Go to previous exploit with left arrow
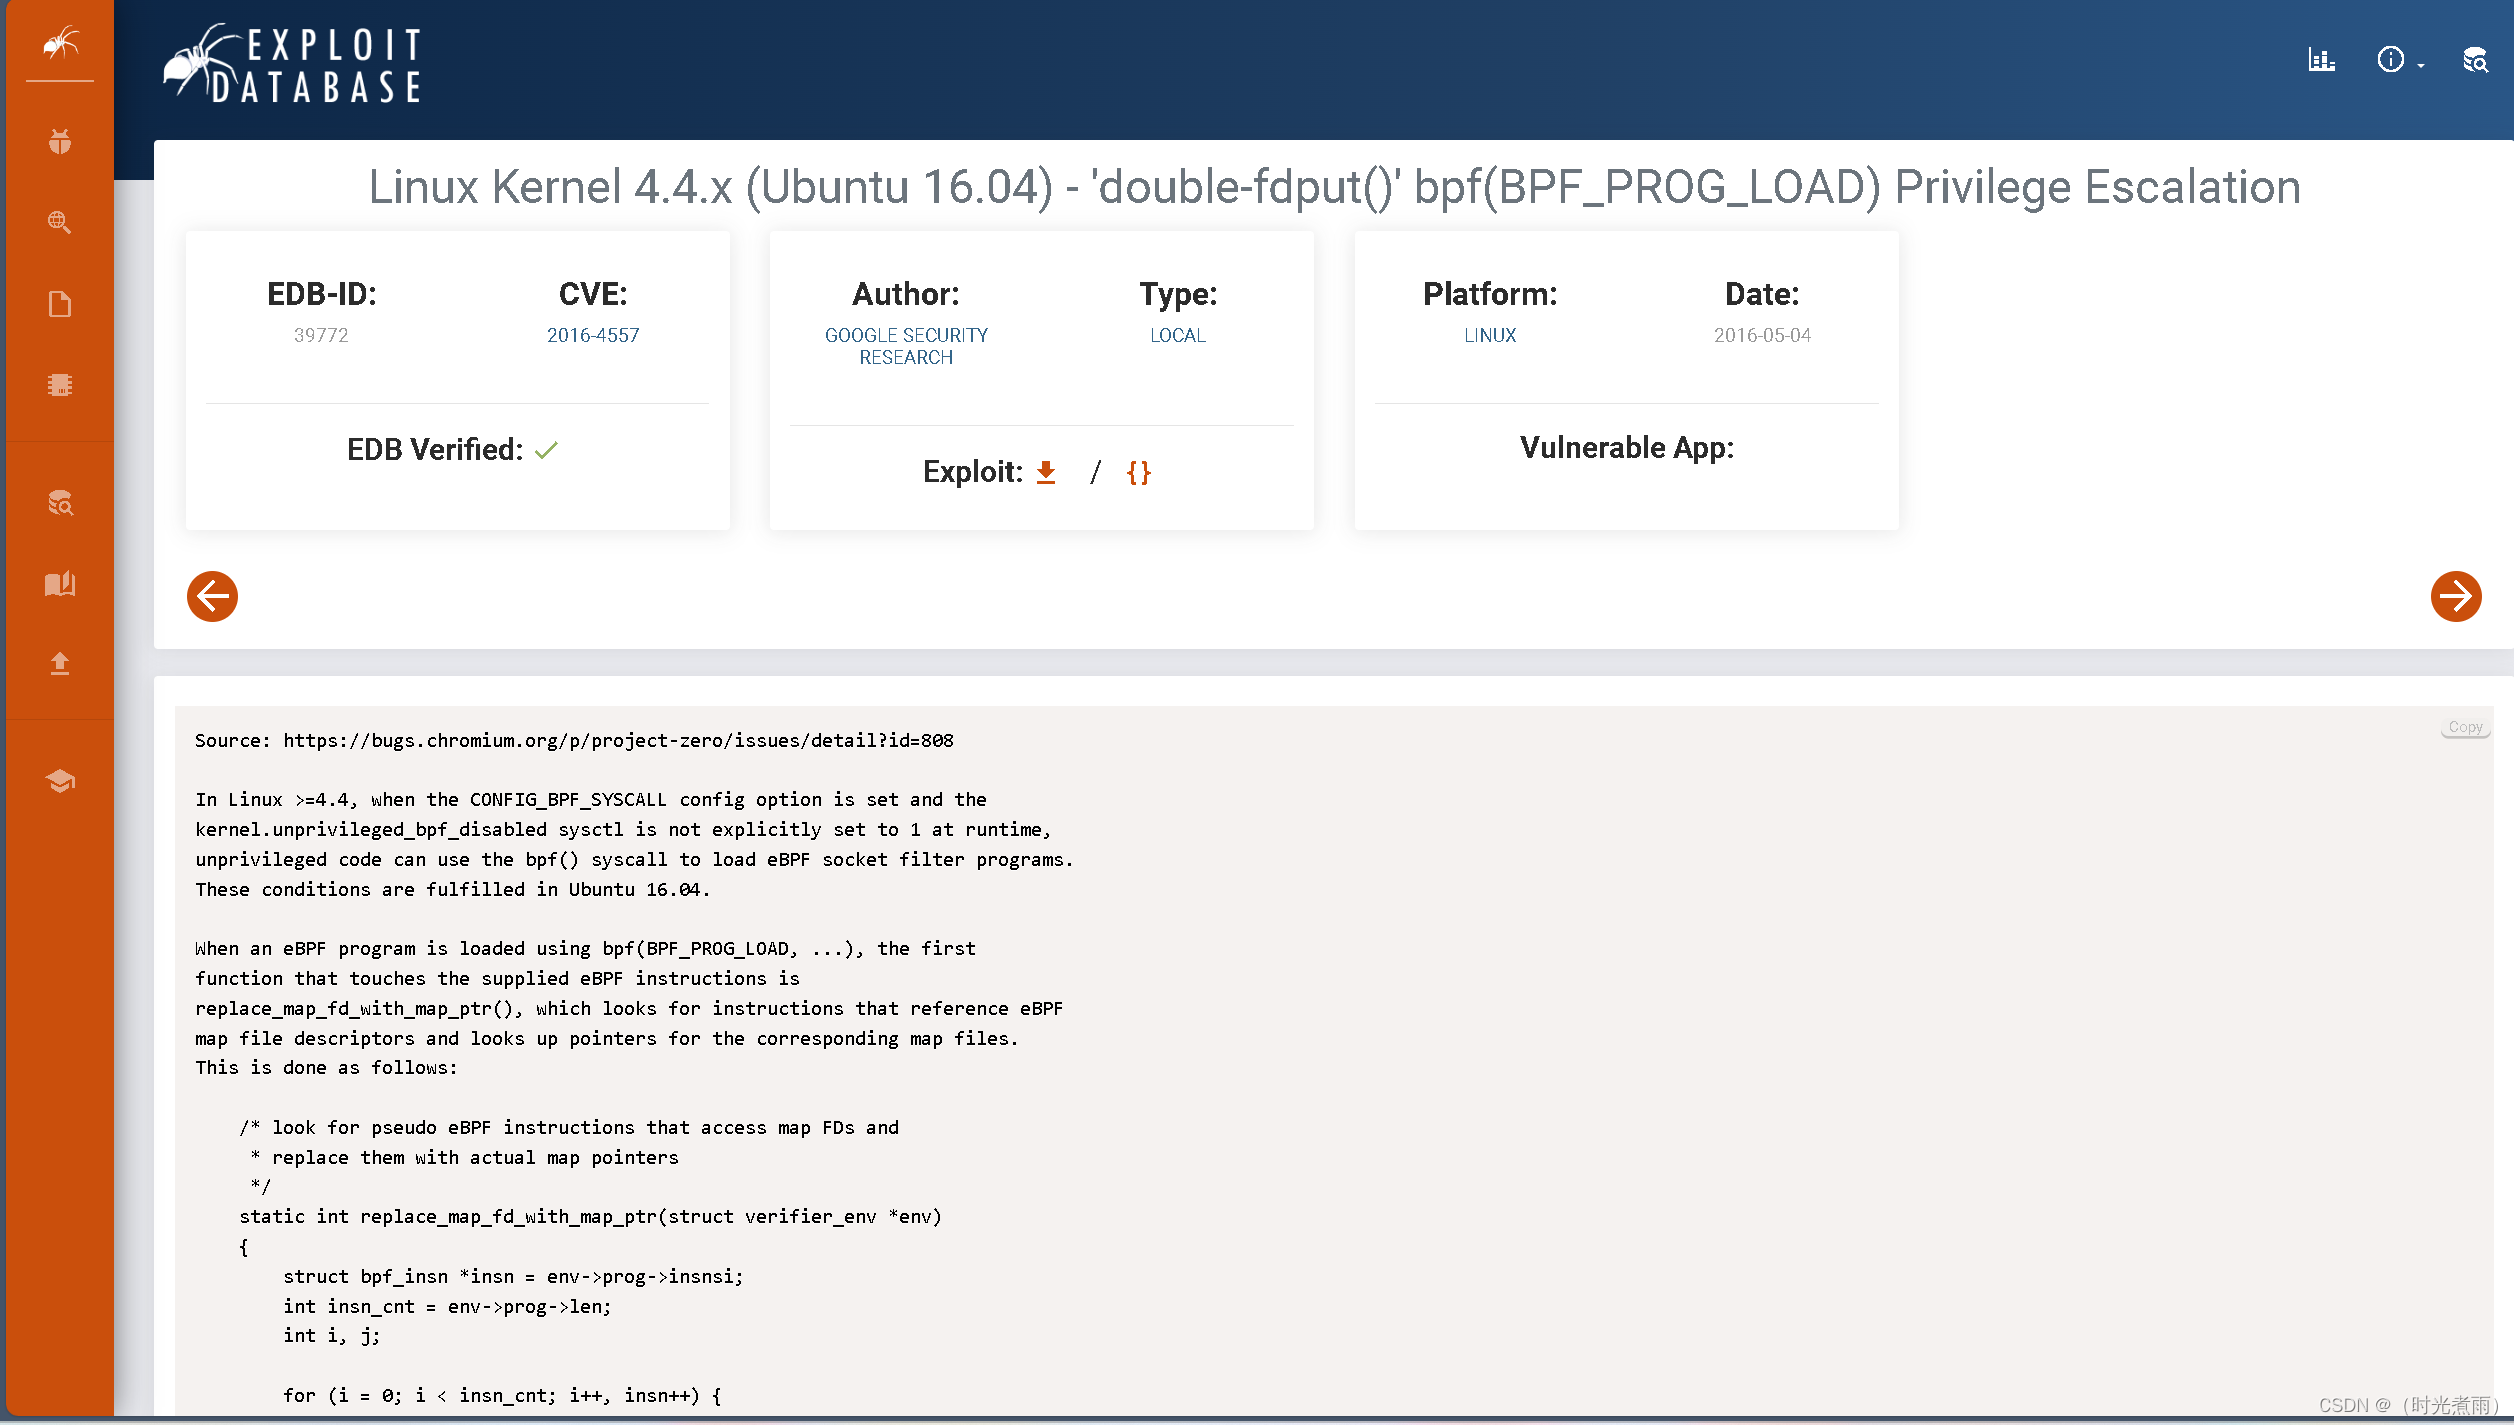 [212, 596]
